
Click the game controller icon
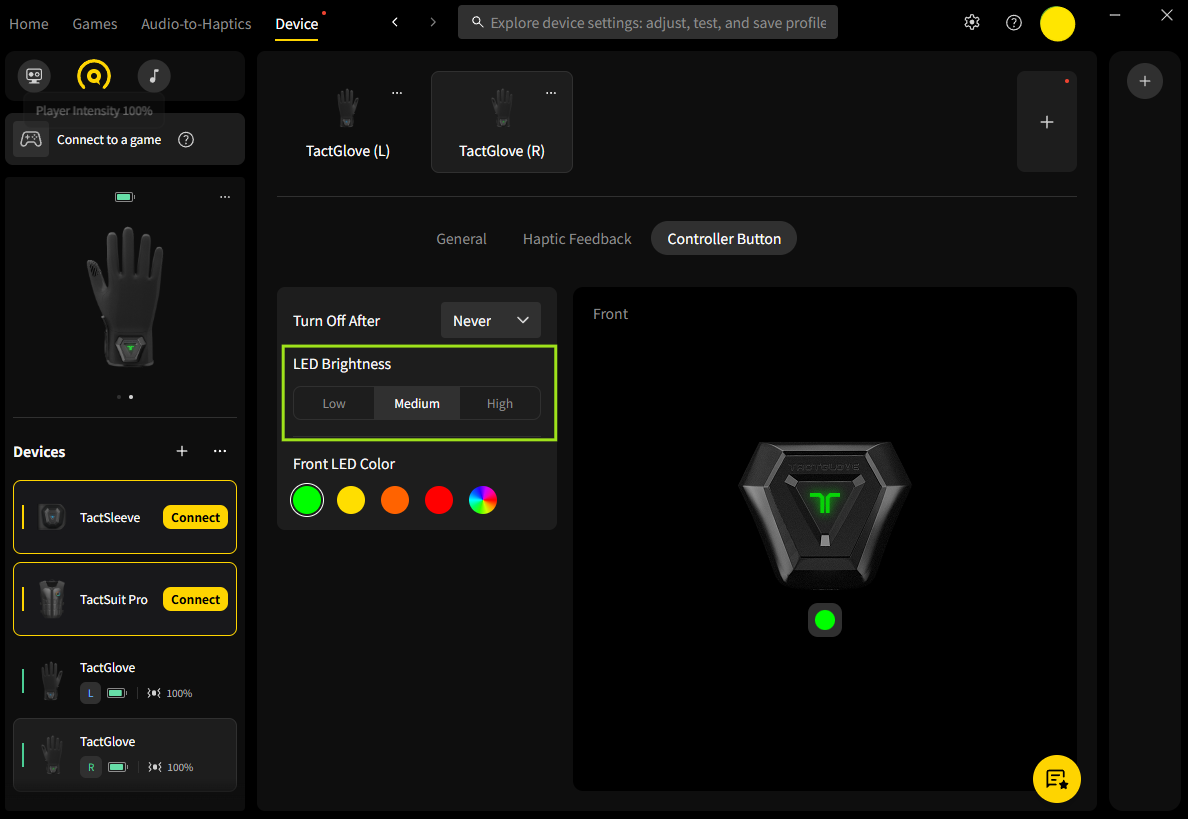[31, 139]
